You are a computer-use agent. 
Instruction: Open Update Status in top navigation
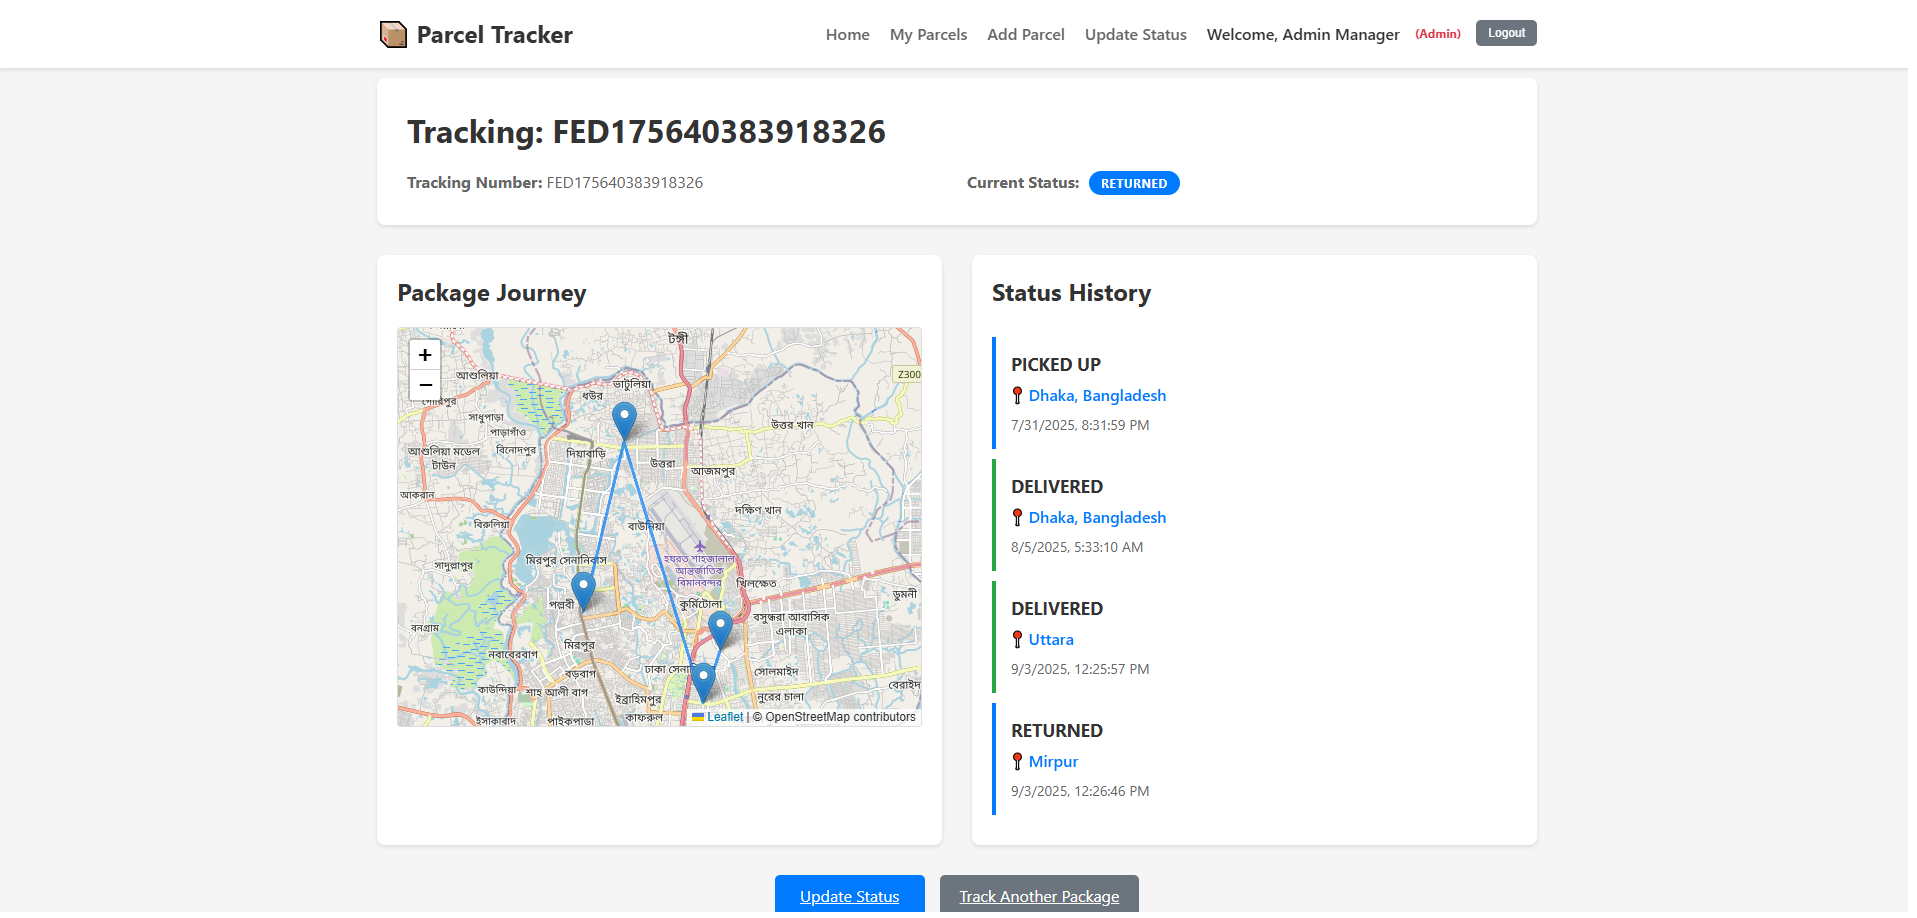click(1136, 35)
